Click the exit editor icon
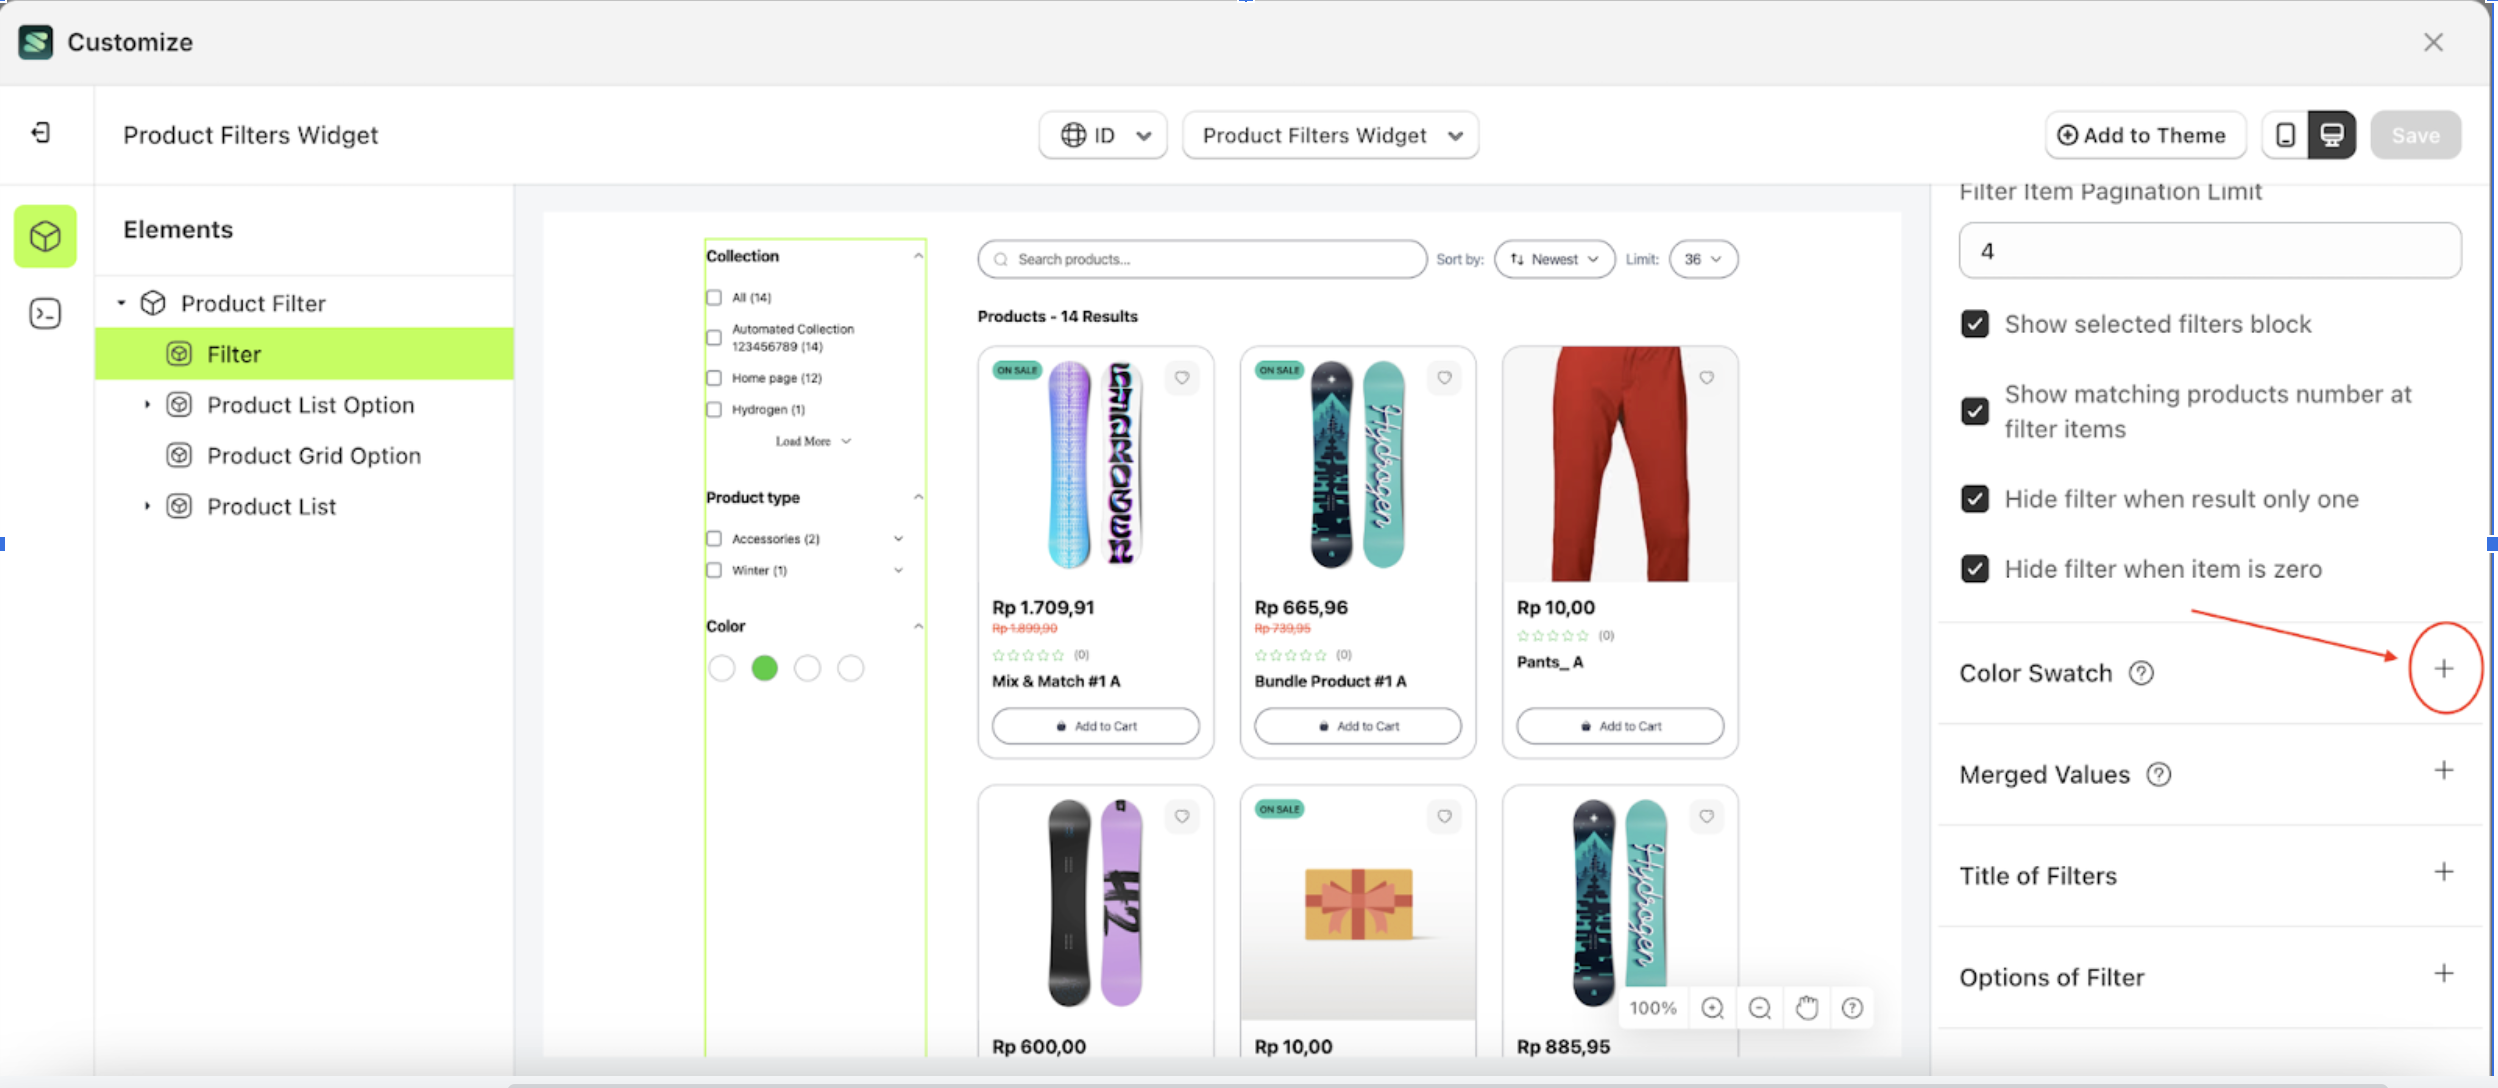2498x1088 pixels. click(x=41, y=133)
